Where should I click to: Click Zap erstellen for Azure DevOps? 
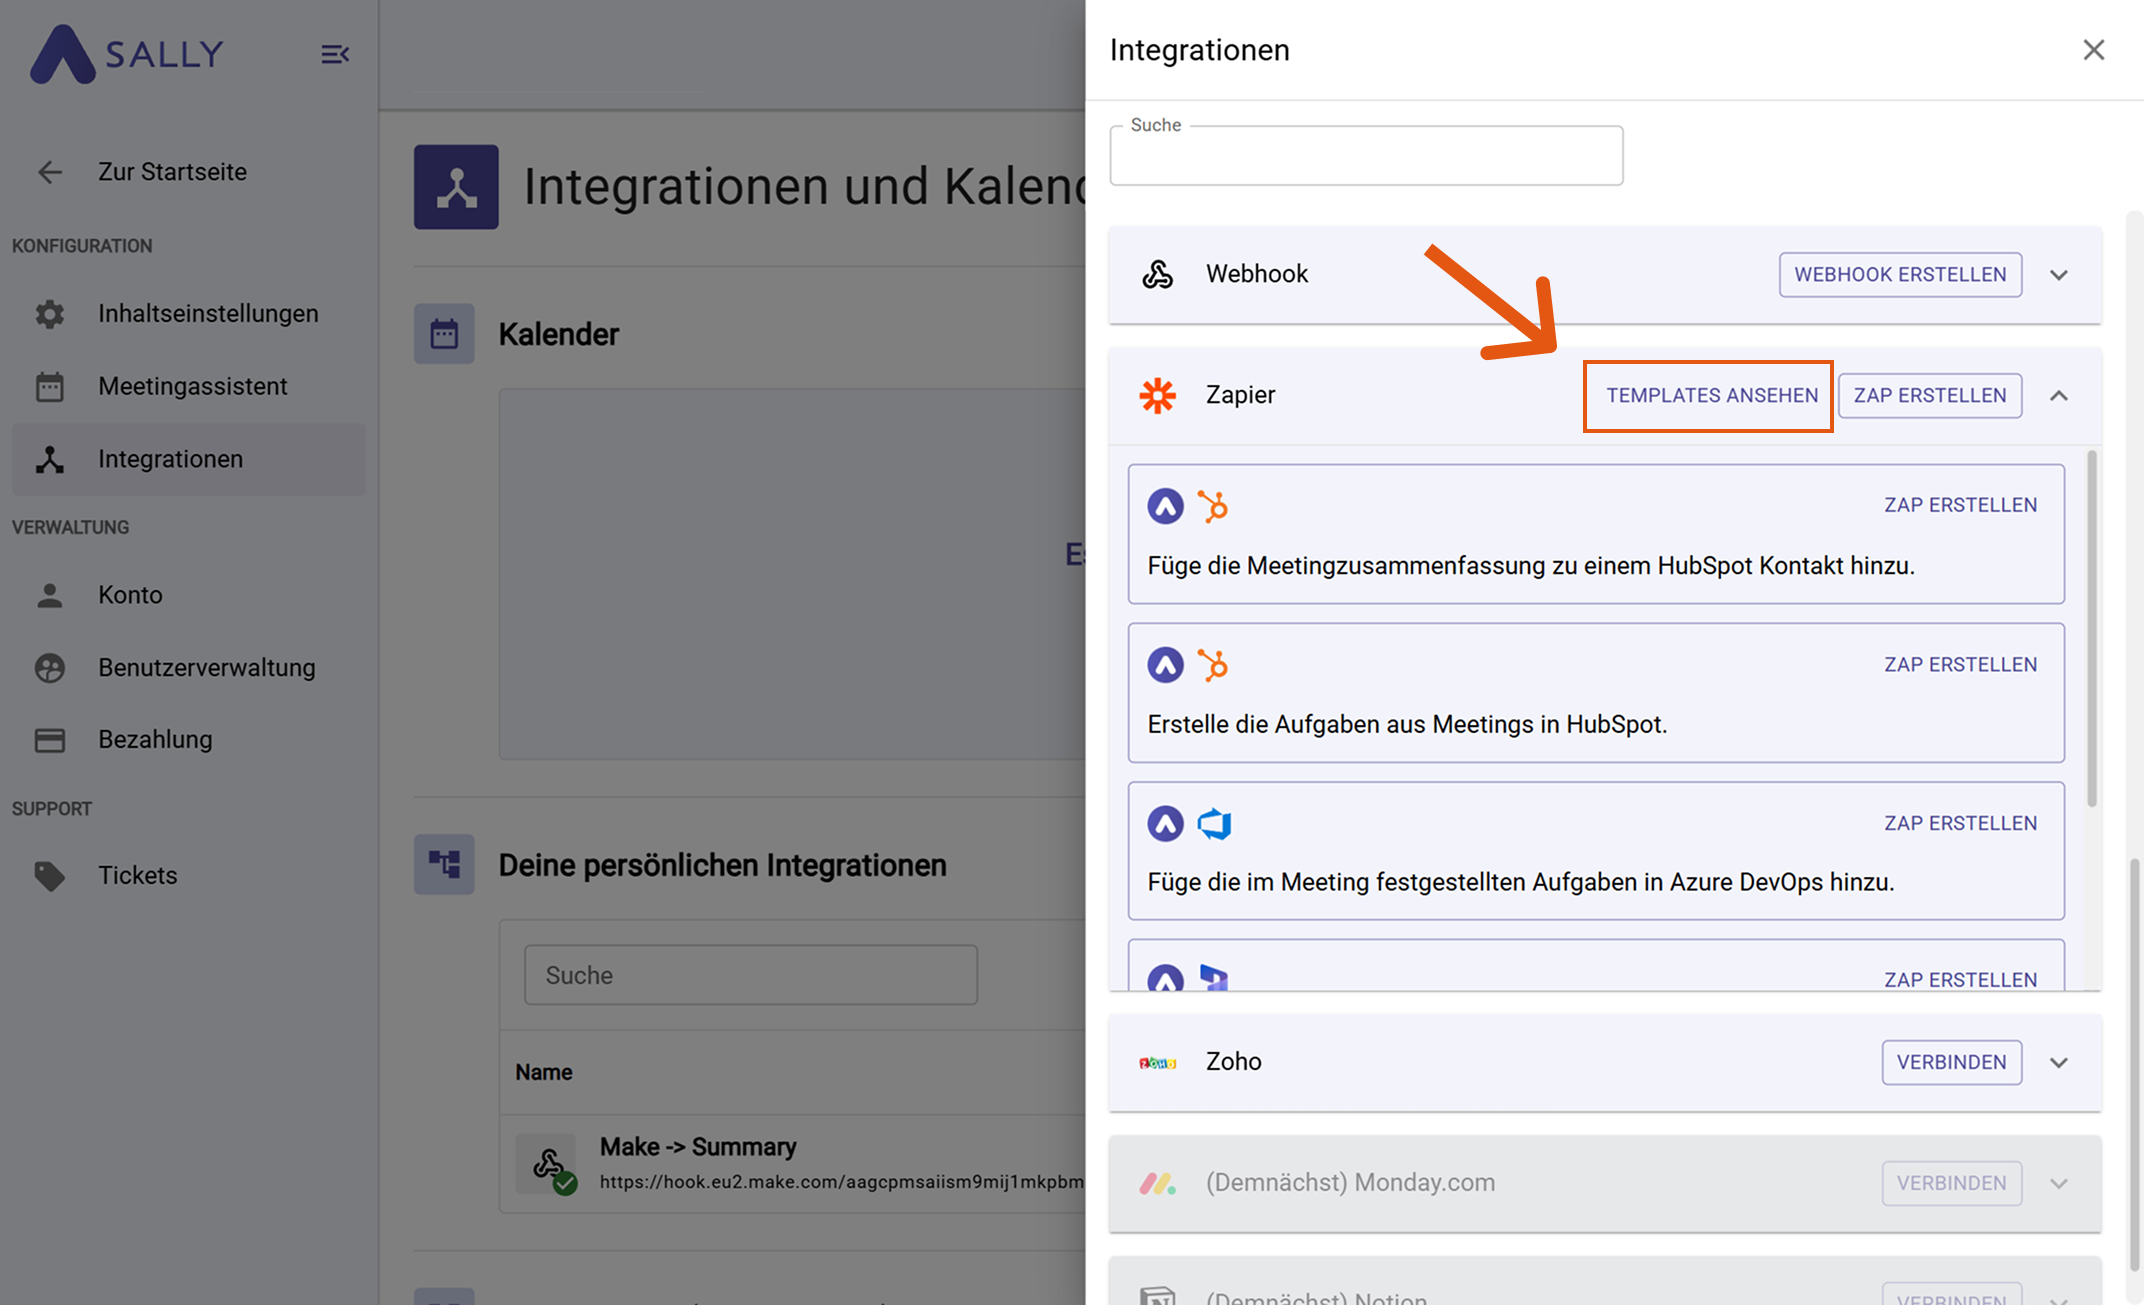click(x=1960, y=824)
